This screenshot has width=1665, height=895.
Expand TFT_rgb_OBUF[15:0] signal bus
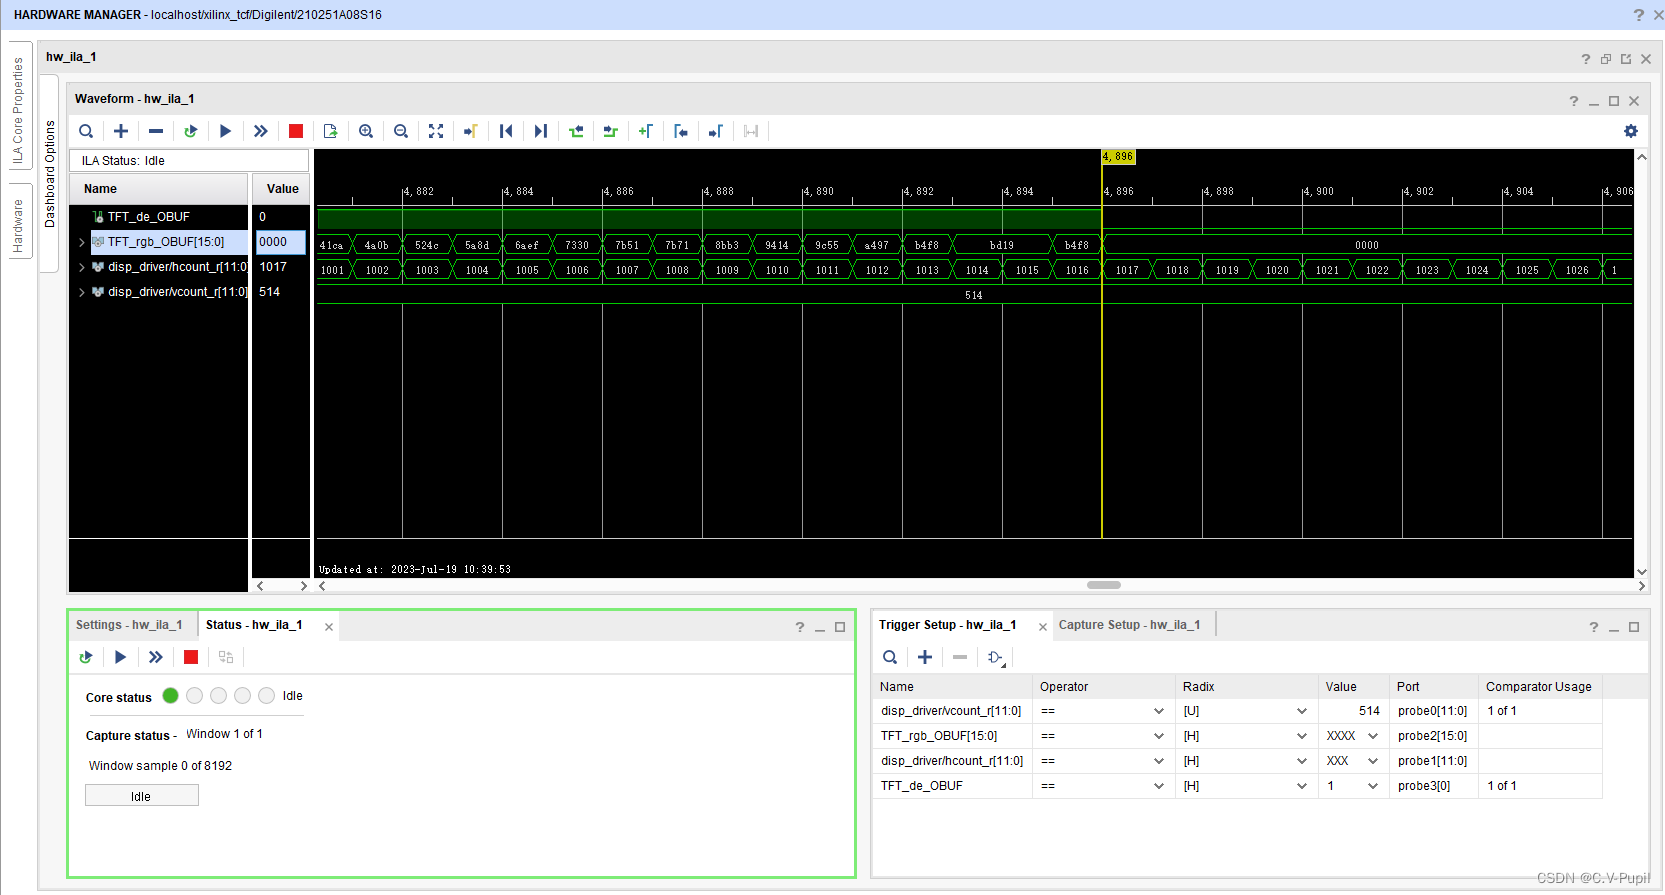point(82,242)
